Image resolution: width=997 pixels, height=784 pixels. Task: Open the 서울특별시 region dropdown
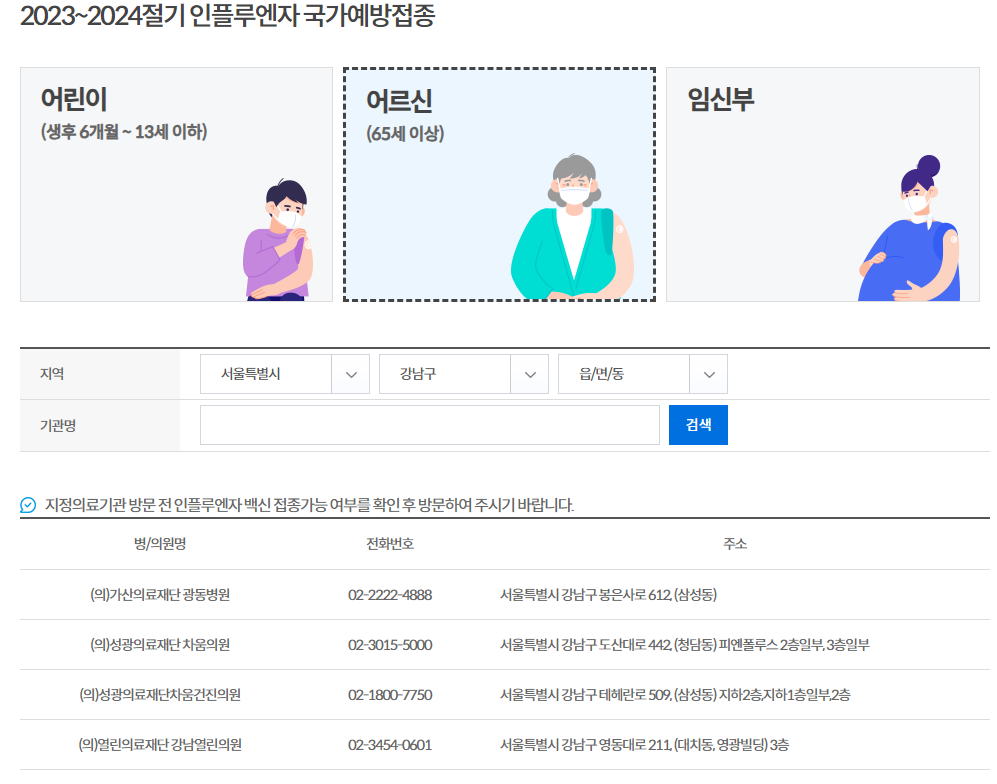(284, 374)
